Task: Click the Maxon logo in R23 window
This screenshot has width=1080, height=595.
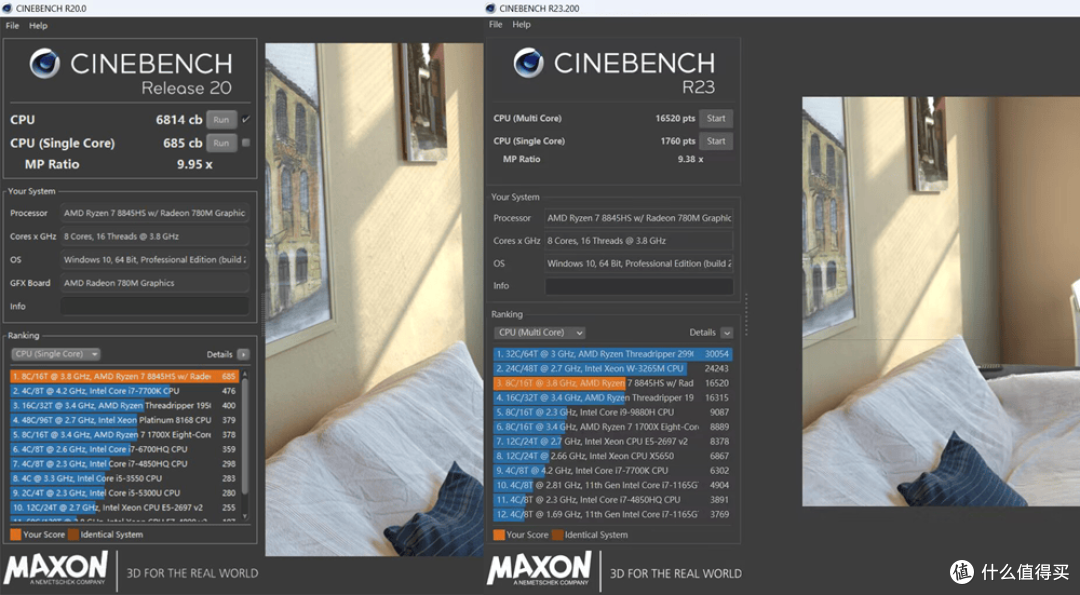Action: pyautogui.click(x=540, y=570)
